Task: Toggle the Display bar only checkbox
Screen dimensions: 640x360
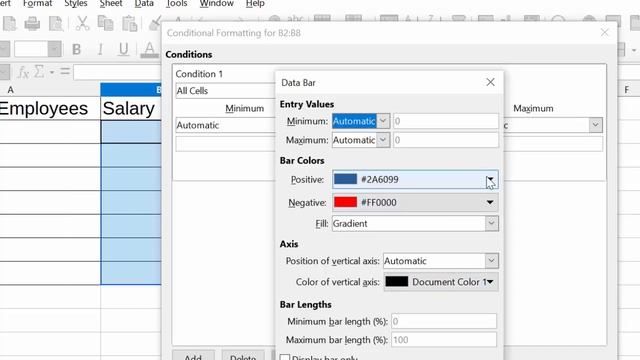Action: [284, 358]
